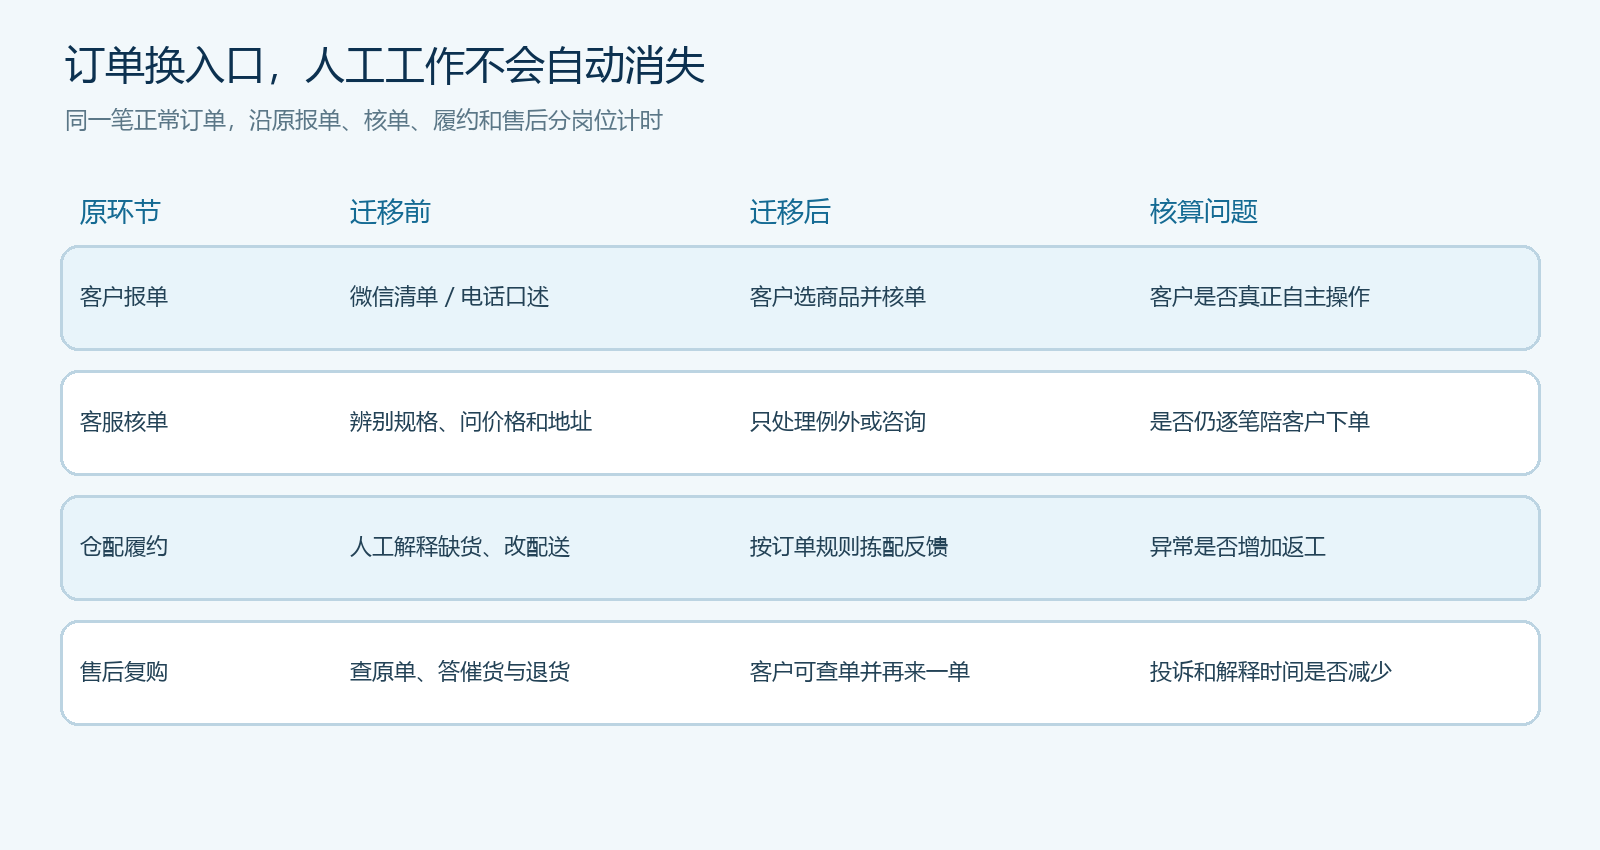Select the 仓配履约 row label
Viewport: 1600px width, 850px height.
124,547
